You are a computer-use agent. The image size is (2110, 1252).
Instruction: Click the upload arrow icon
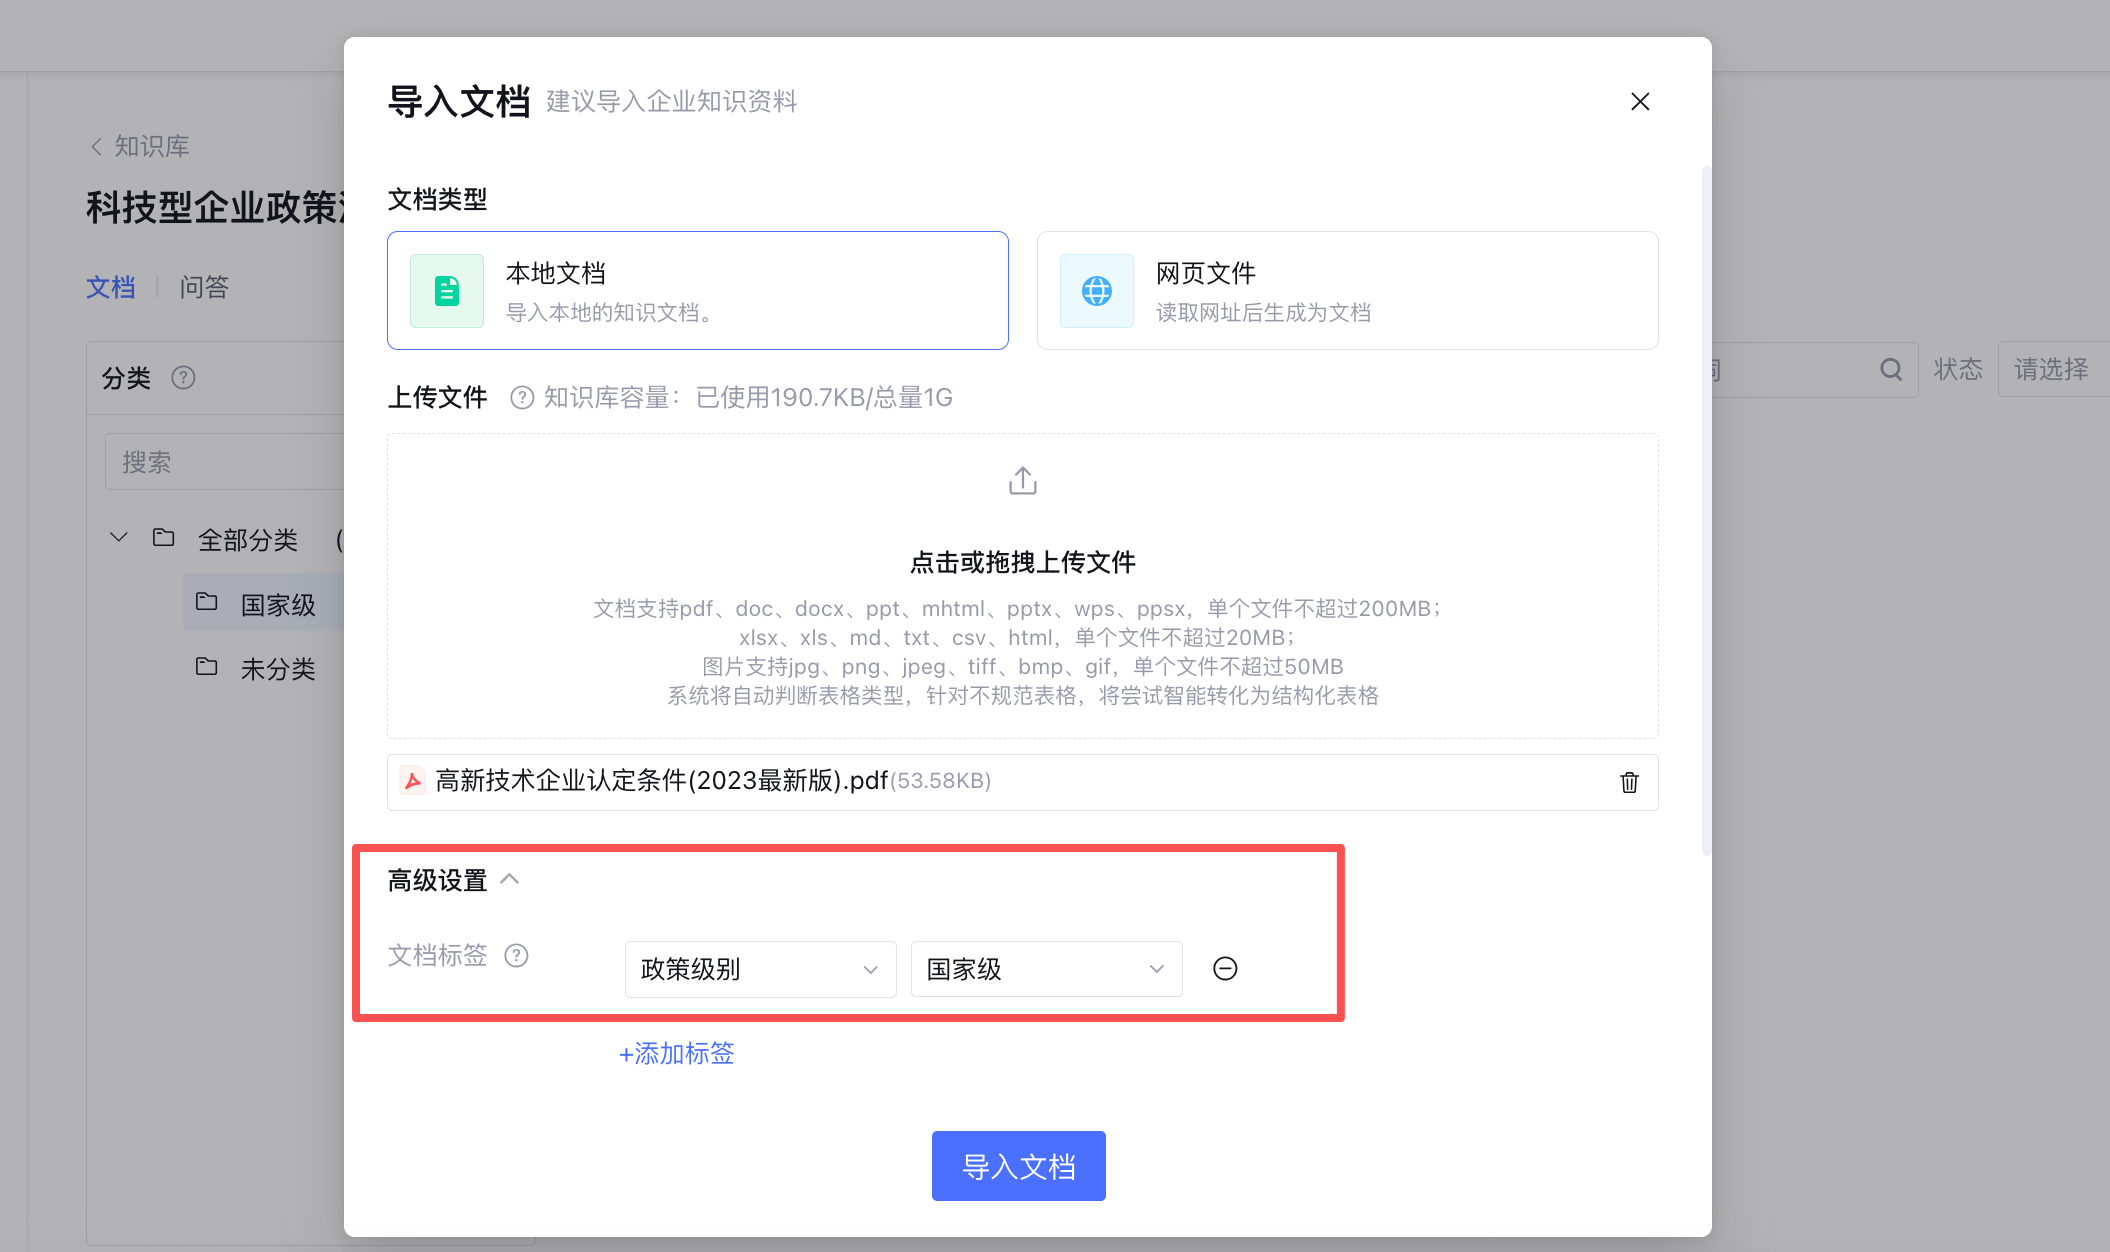coord(1022,481)
